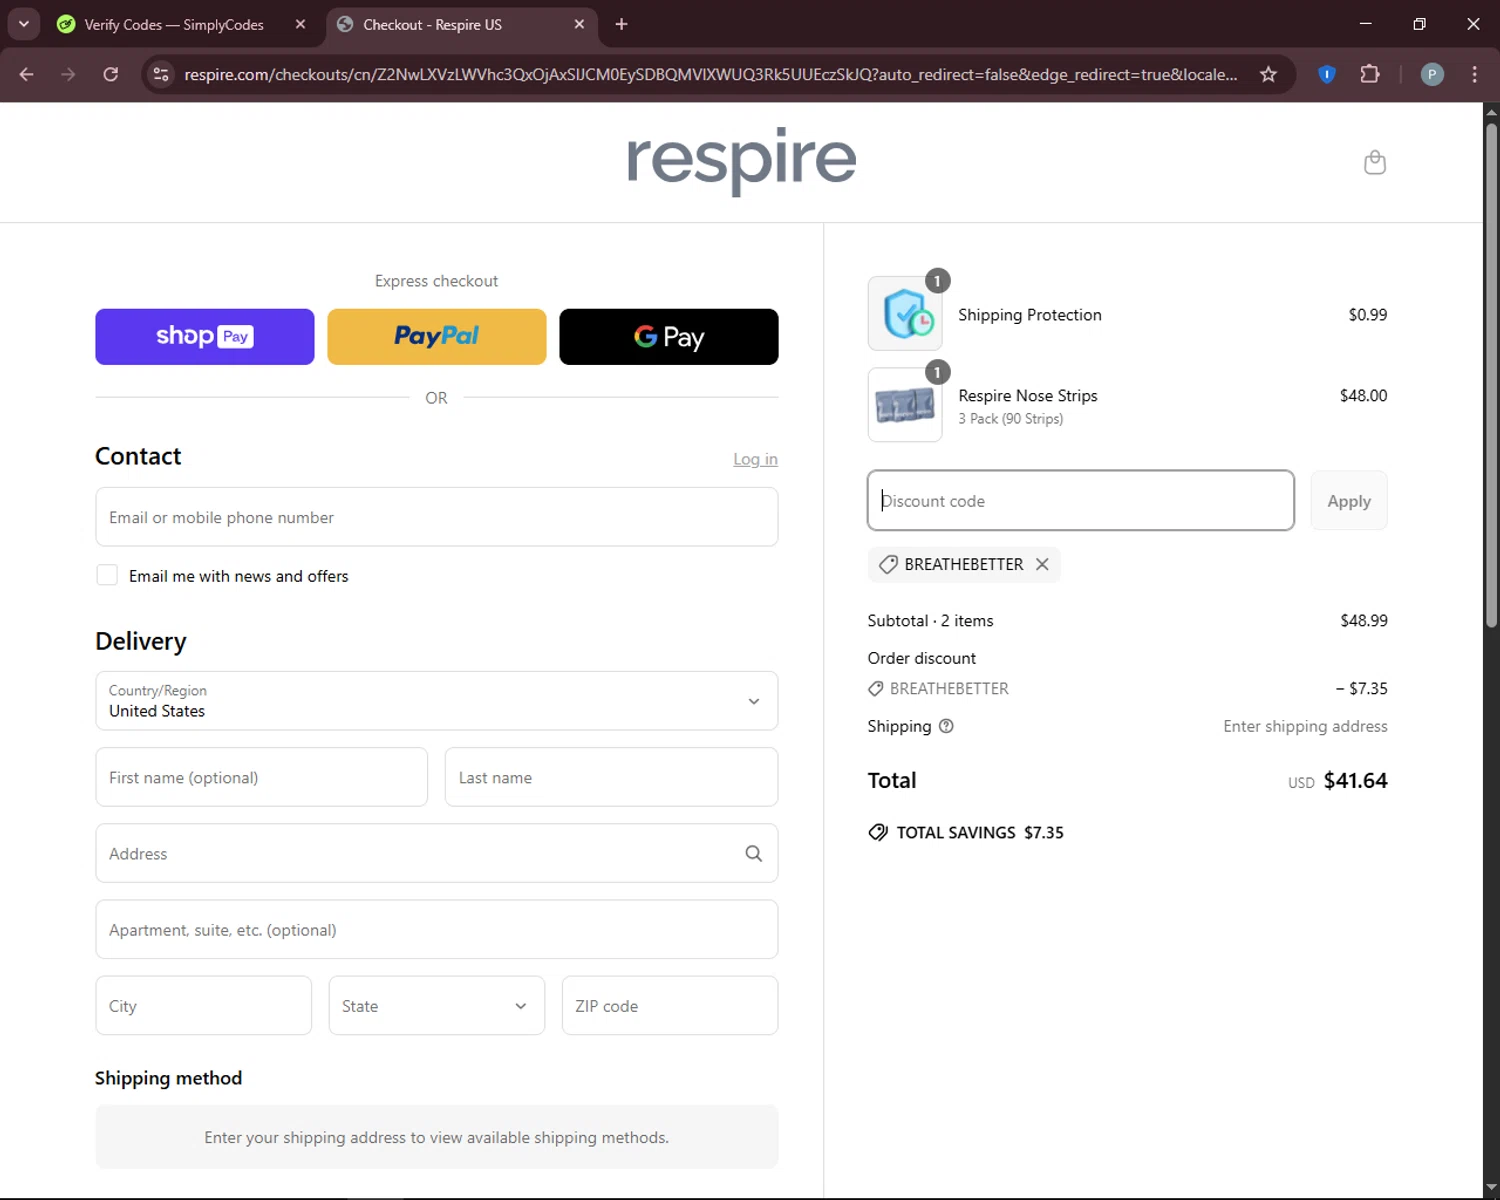Screen dimensions: 1500x1200
Task: Click the browser address bar URL
Action: (x=710, y=74)
